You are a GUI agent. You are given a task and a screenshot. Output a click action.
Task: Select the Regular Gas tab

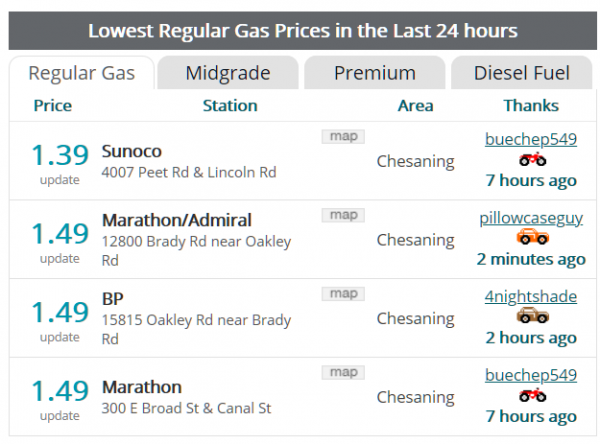[x=82, y=73]
